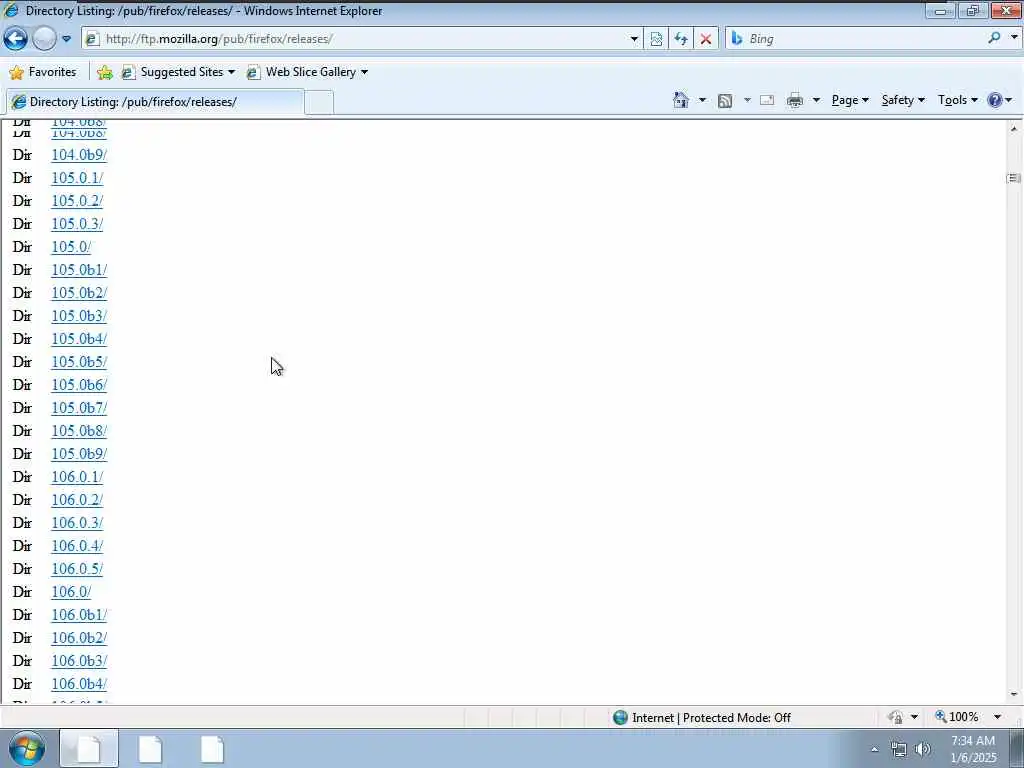Open link 105.0b5/

pos(79,362)
